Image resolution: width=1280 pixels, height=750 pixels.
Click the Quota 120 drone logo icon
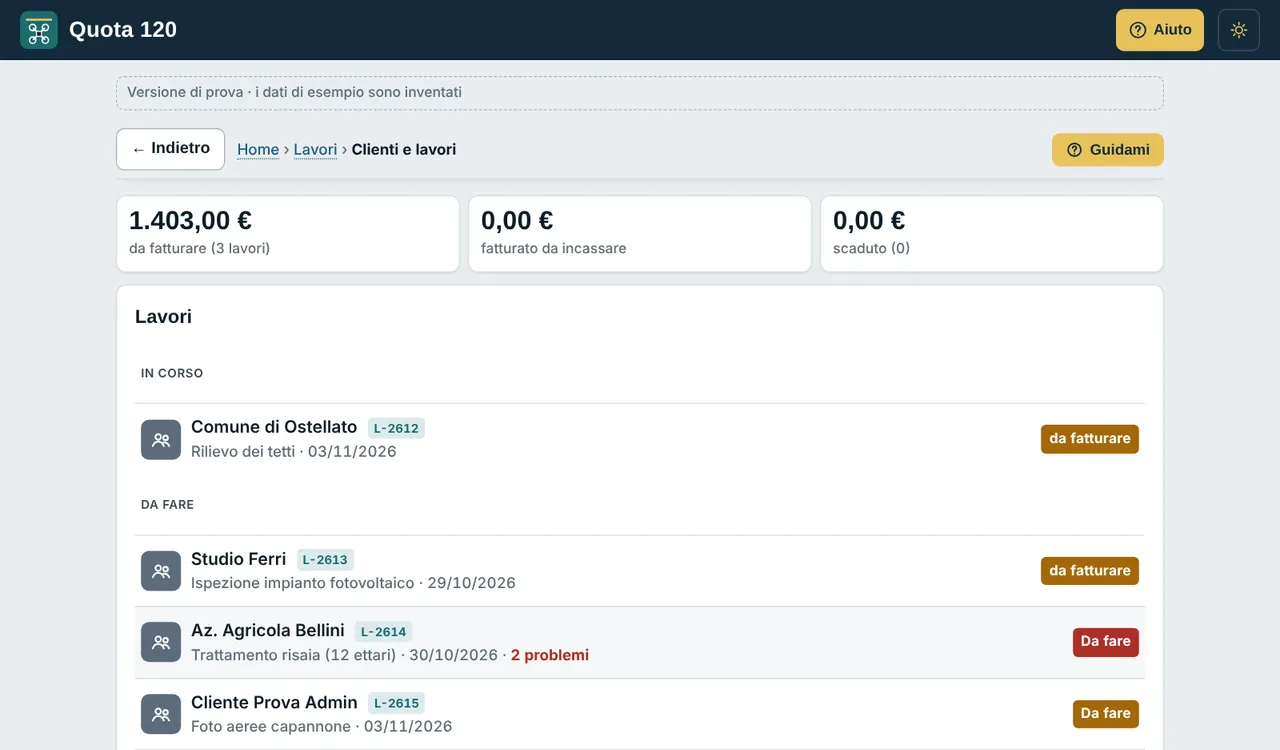(x=39, y=30)
